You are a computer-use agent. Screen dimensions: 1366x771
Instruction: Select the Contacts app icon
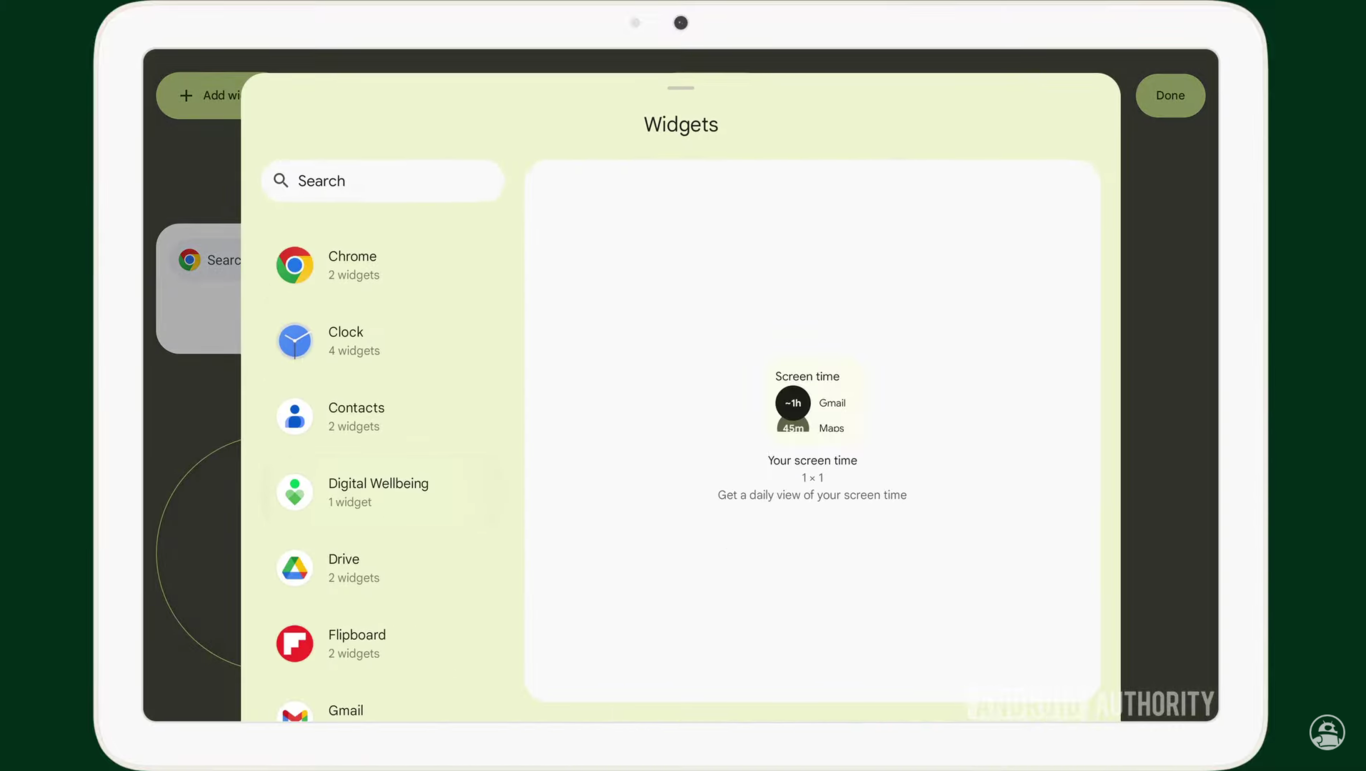tap(294, 416)
